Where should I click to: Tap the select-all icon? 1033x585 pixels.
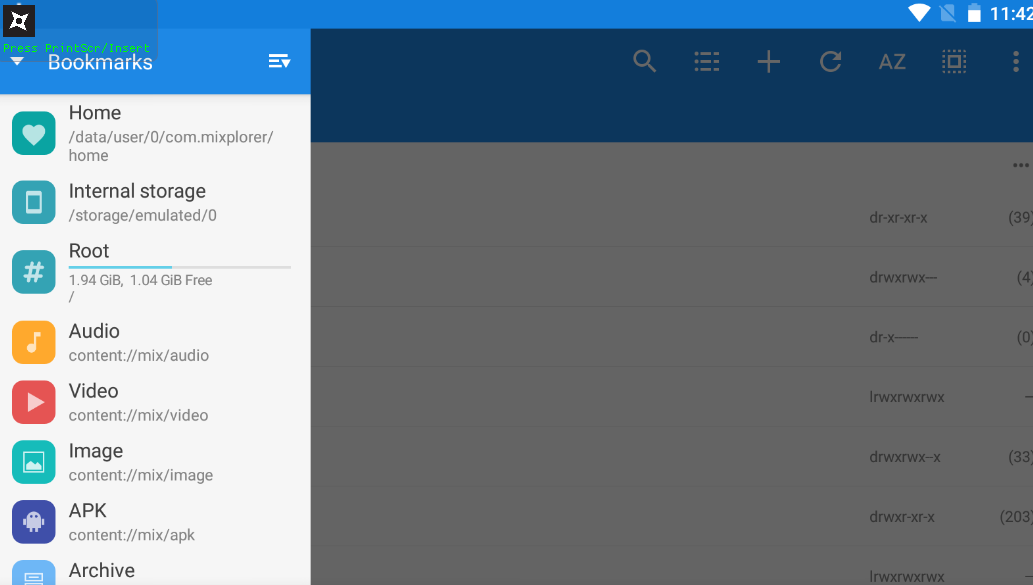tap(954, 62)
